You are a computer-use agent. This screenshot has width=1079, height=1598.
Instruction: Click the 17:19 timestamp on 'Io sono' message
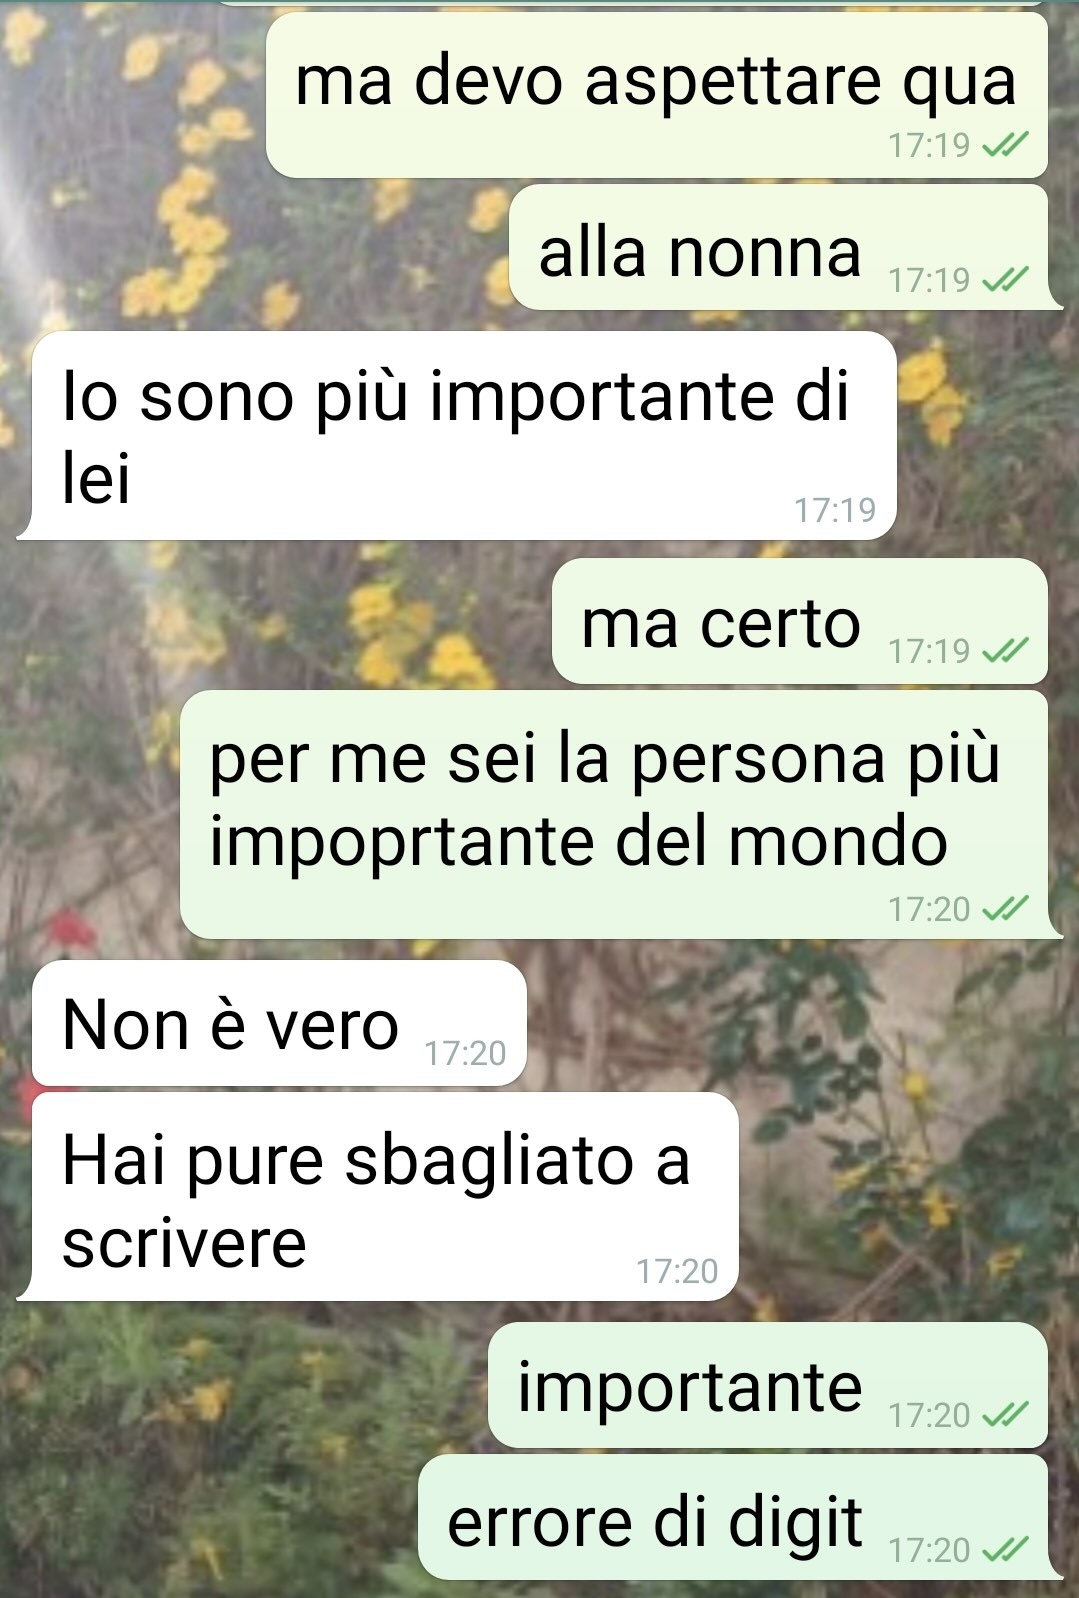(835, 510)
